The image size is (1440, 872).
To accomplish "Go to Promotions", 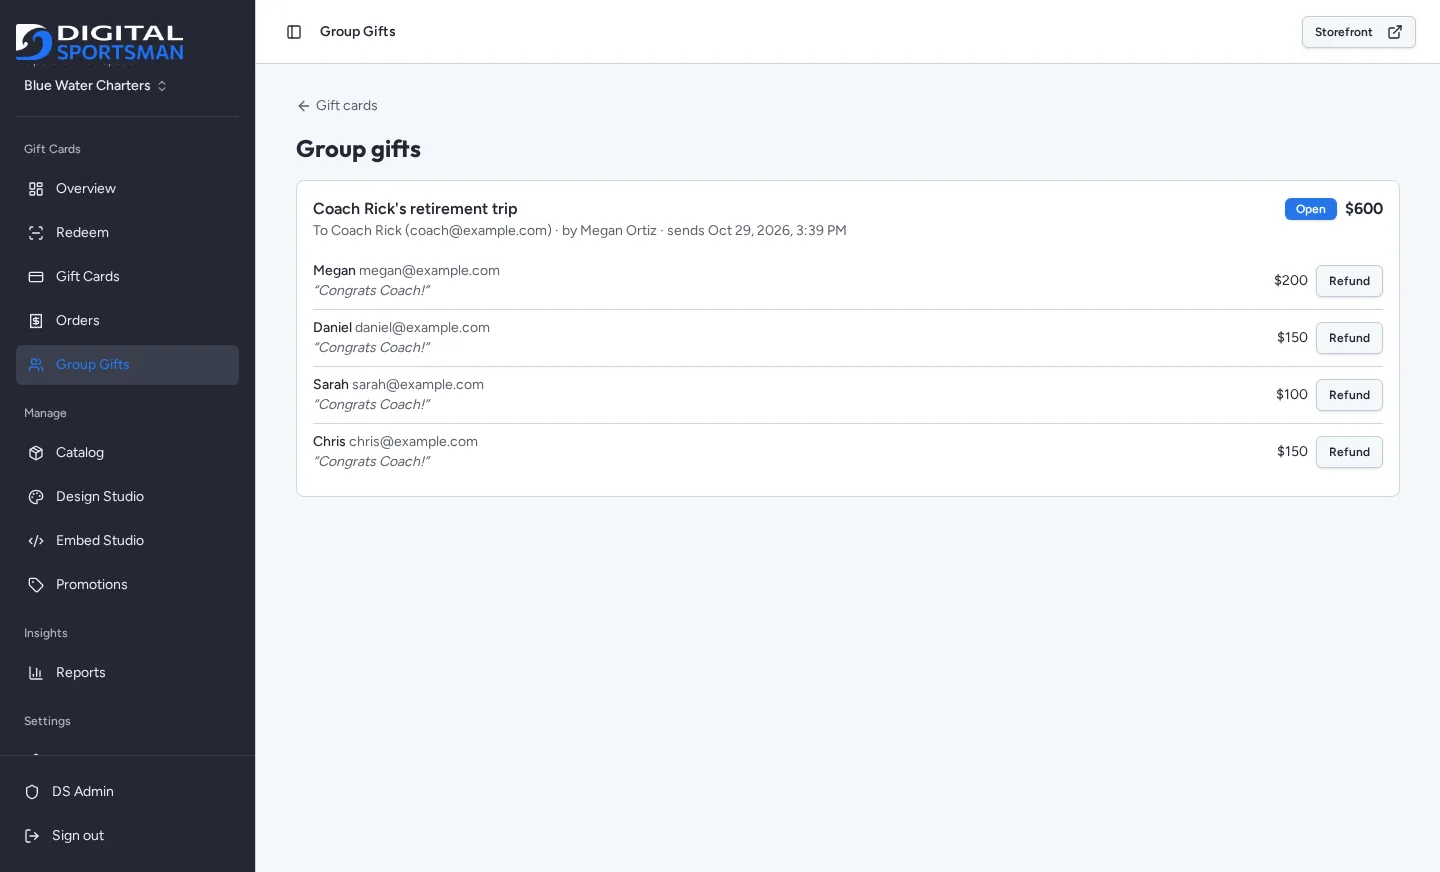I will coord(127,585).
